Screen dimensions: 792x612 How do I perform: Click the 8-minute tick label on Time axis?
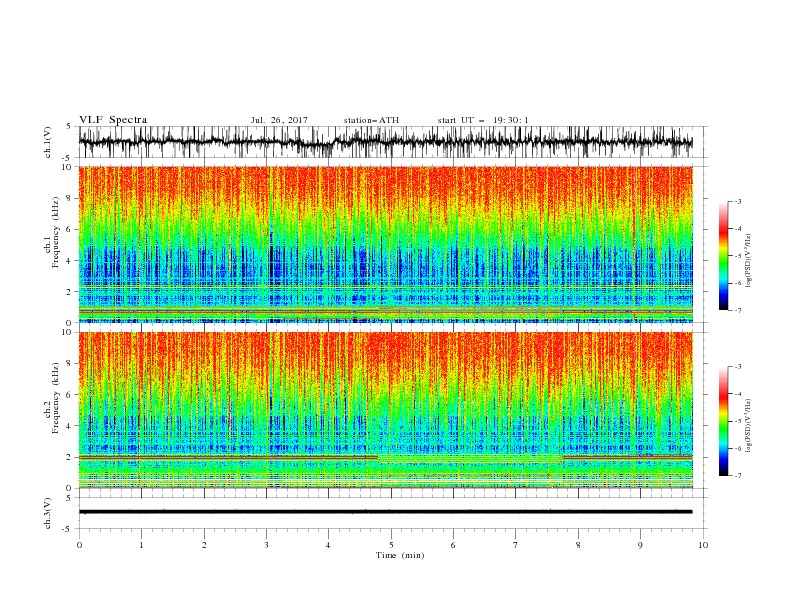pos(578,545)
